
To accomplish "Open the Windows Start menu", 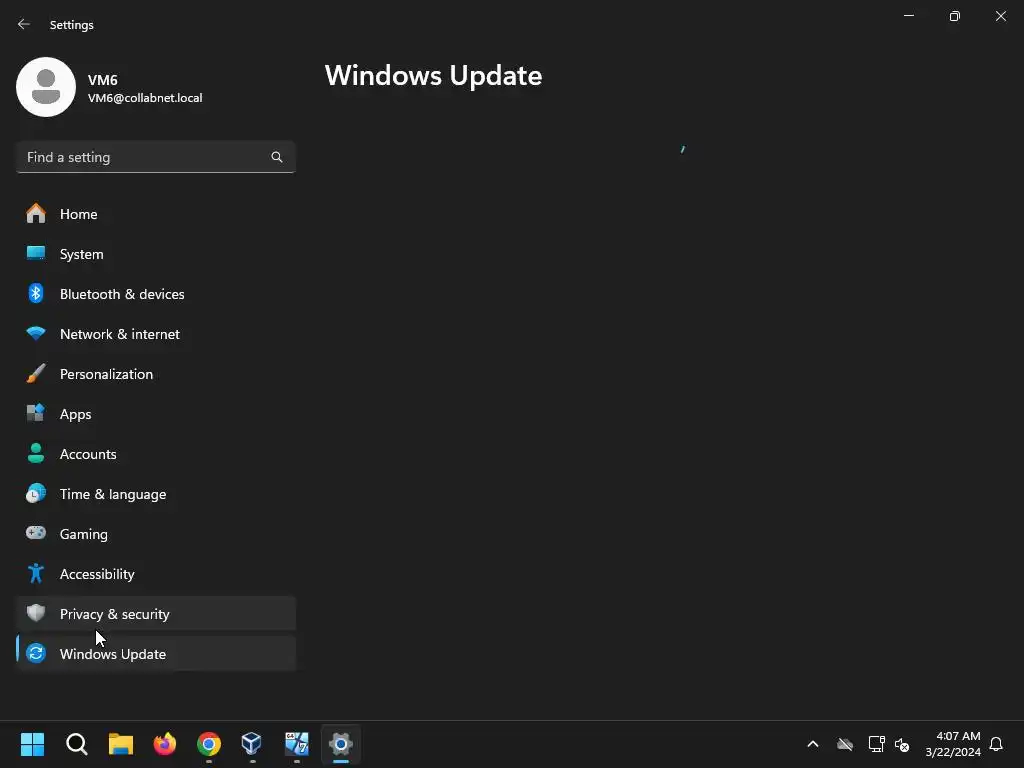I will [33, 744].
